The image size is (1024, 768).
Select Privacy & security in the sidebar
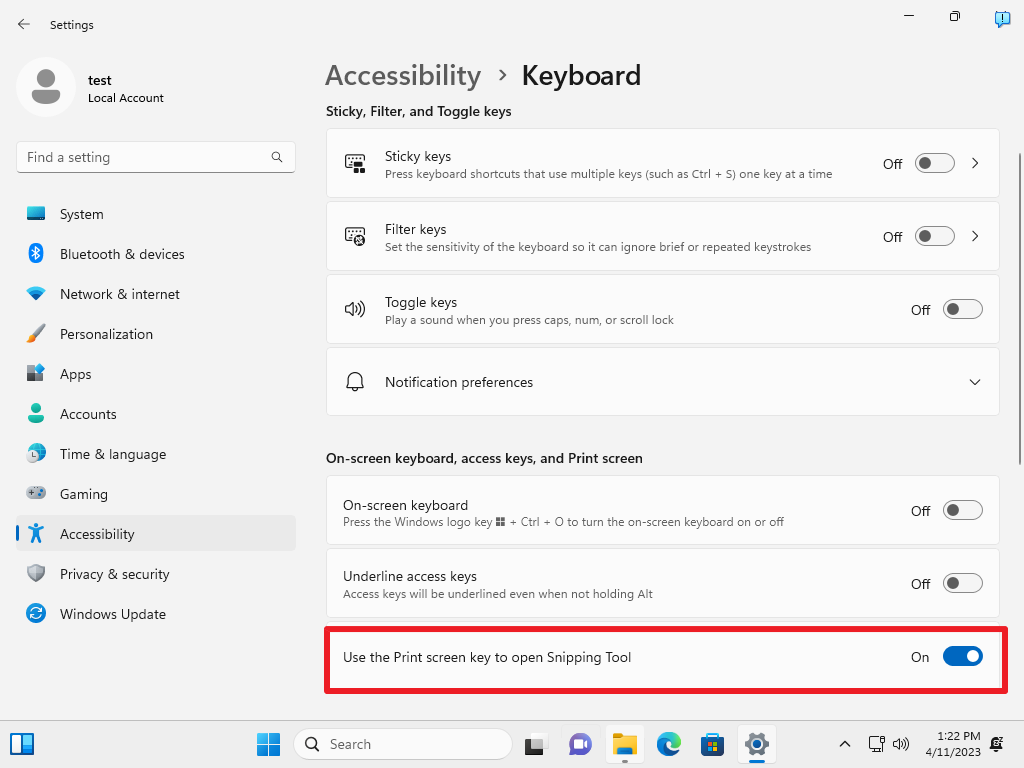(113, 573)
